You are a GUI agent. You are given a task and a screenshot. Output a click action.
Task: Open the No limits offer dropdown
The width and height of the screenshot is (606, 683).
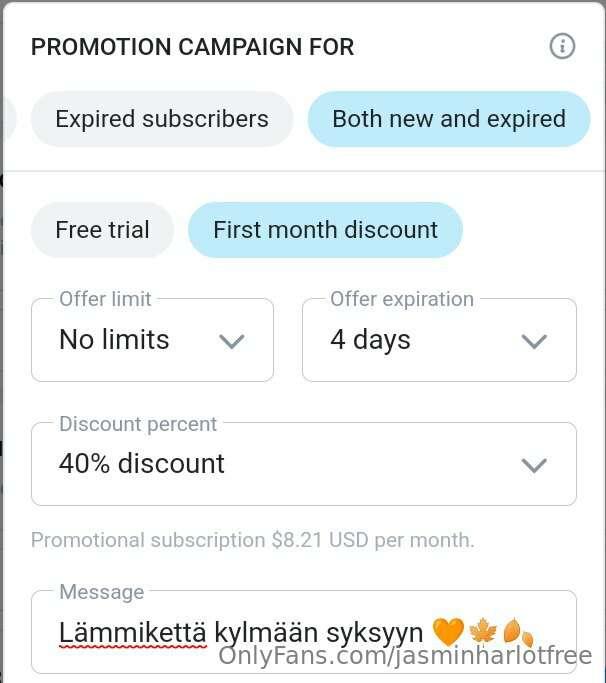click(x=152, y=340)
